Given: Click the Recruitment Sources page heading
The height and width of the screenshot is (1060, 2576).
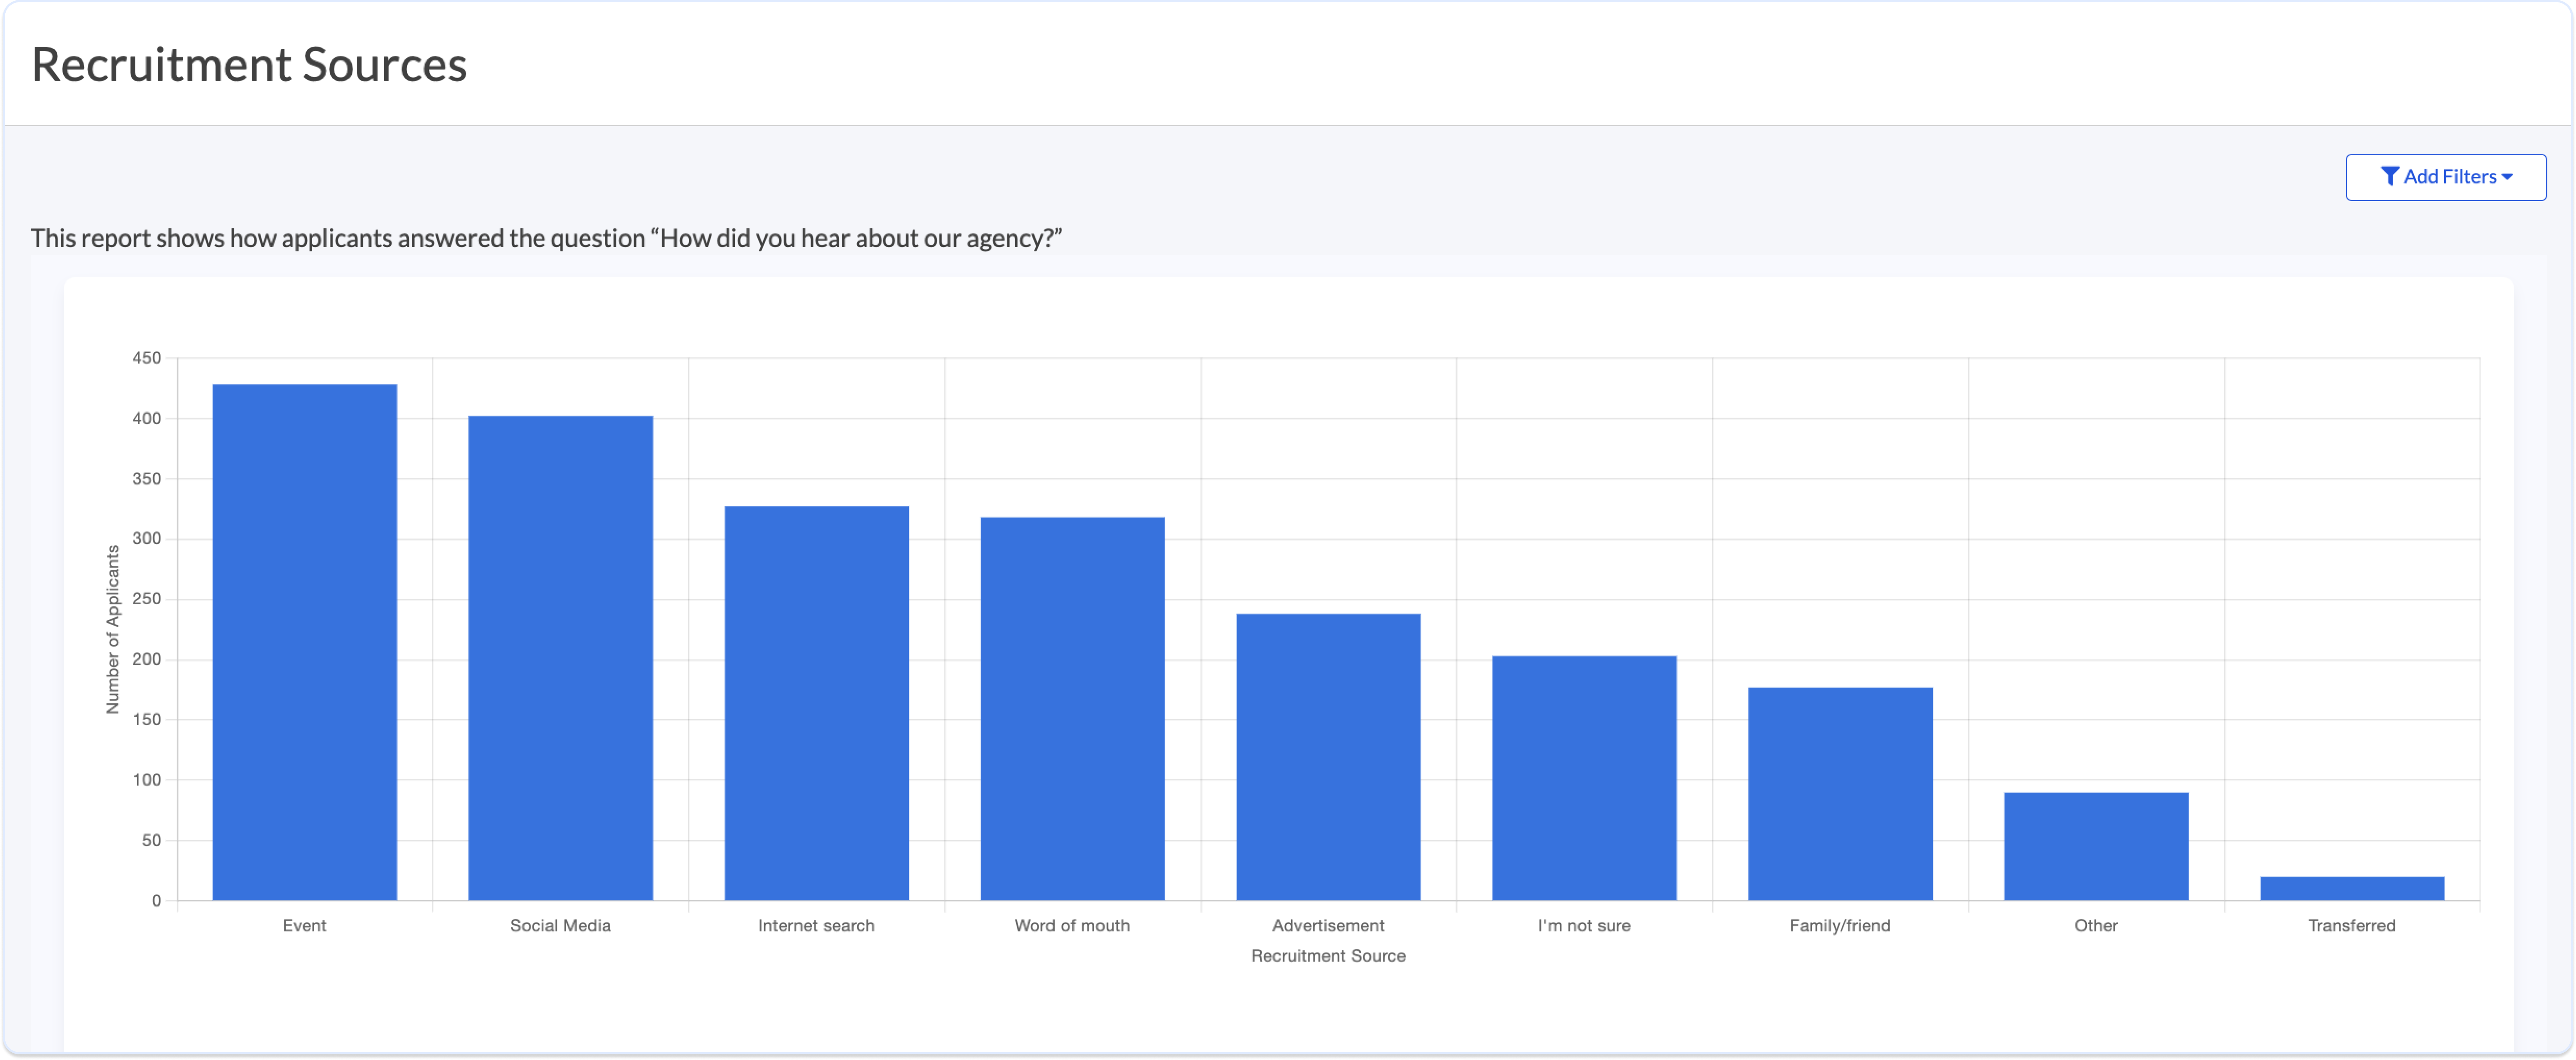Looking at the screenshot, I should click(249, 65).
